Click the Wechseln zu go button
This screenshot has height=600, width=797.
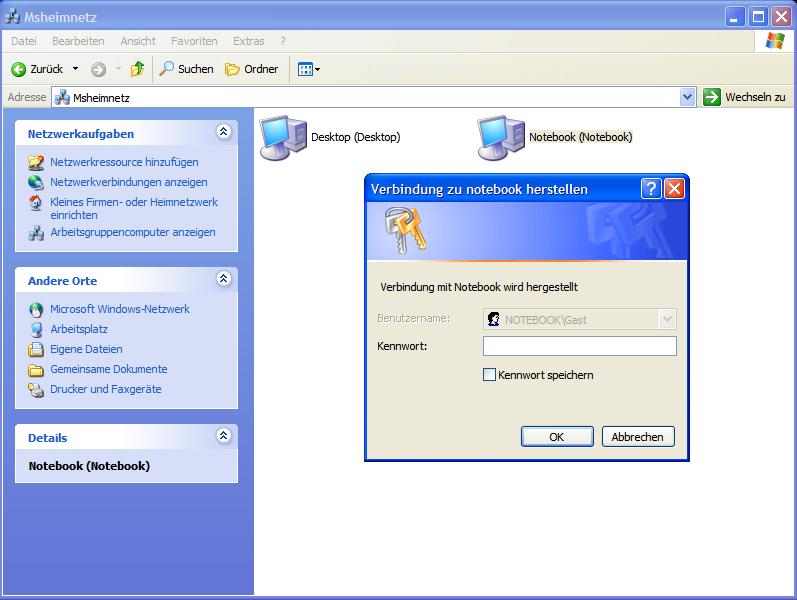(x=744, y=97)
